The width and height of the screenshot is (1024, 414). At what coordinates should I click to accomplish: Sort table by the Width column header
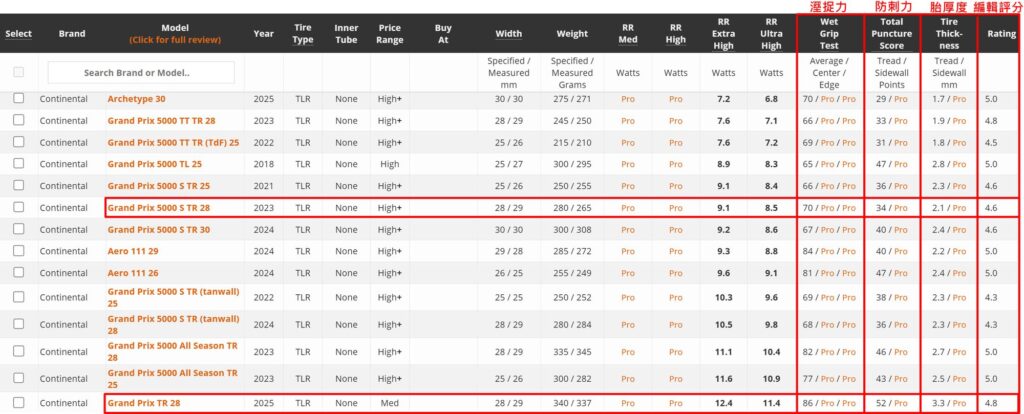pyautogui.click(x=509, y=34)
